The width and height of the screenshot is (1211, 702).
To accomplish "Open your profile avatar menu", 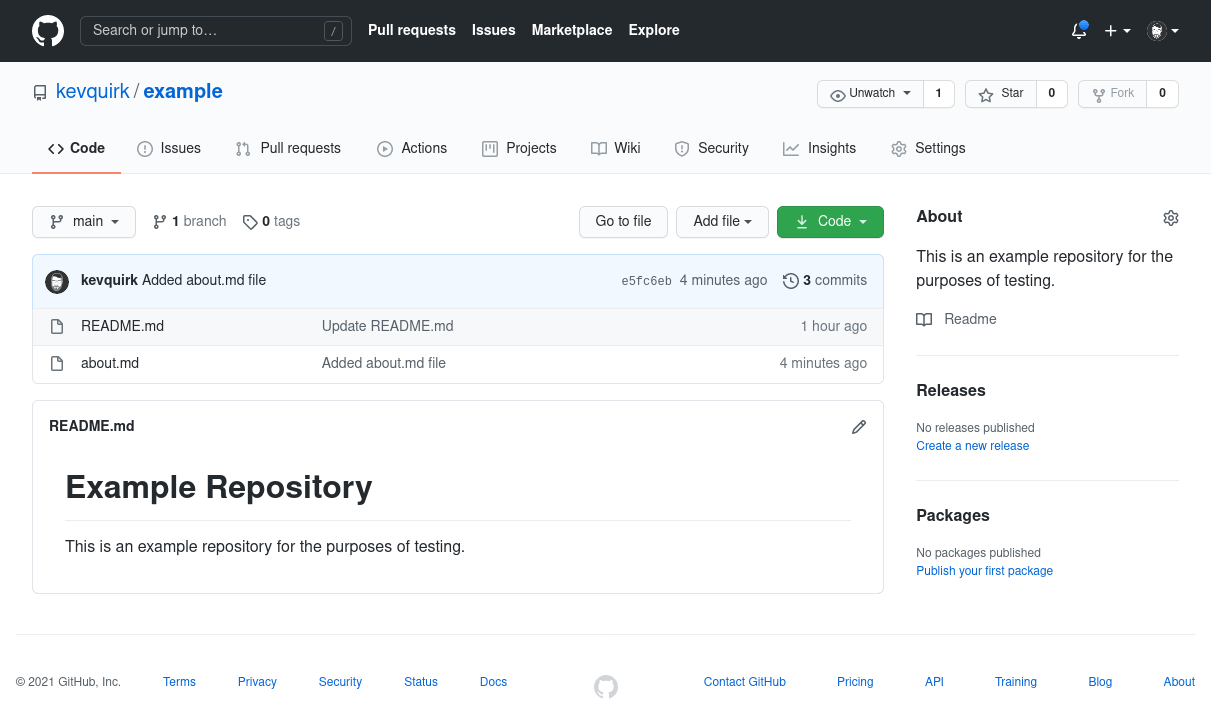I will (x=1157, y=31).
